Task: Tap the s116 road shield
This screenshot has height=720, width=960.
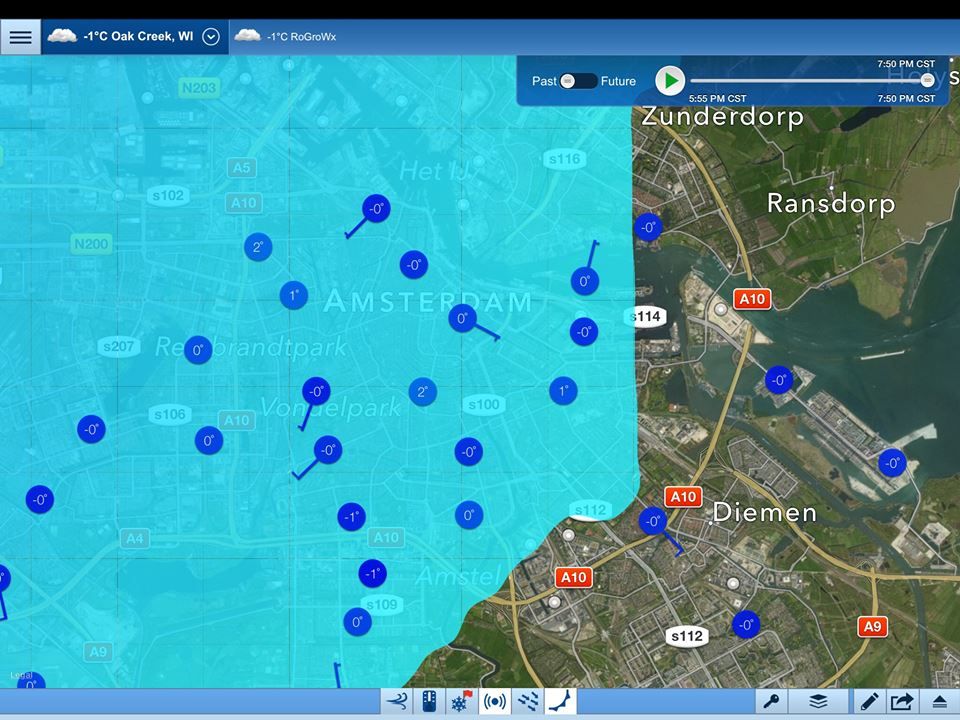Action: pyautogui.click(x=564, y=160)
